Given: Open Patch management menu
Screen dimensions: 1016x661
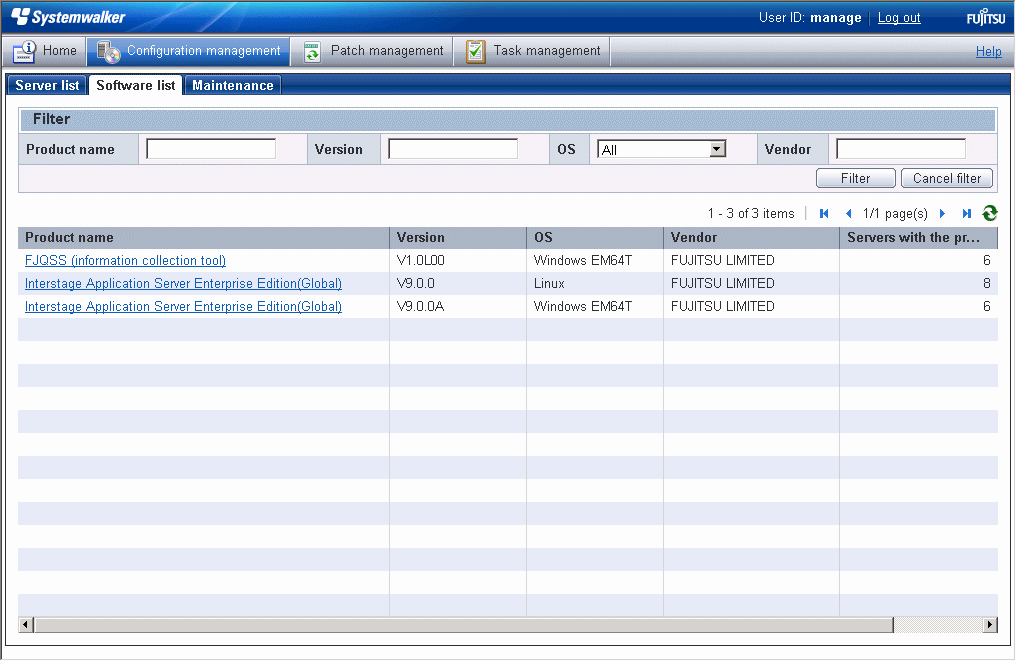Looking at the screenshot, I should 373,51.
